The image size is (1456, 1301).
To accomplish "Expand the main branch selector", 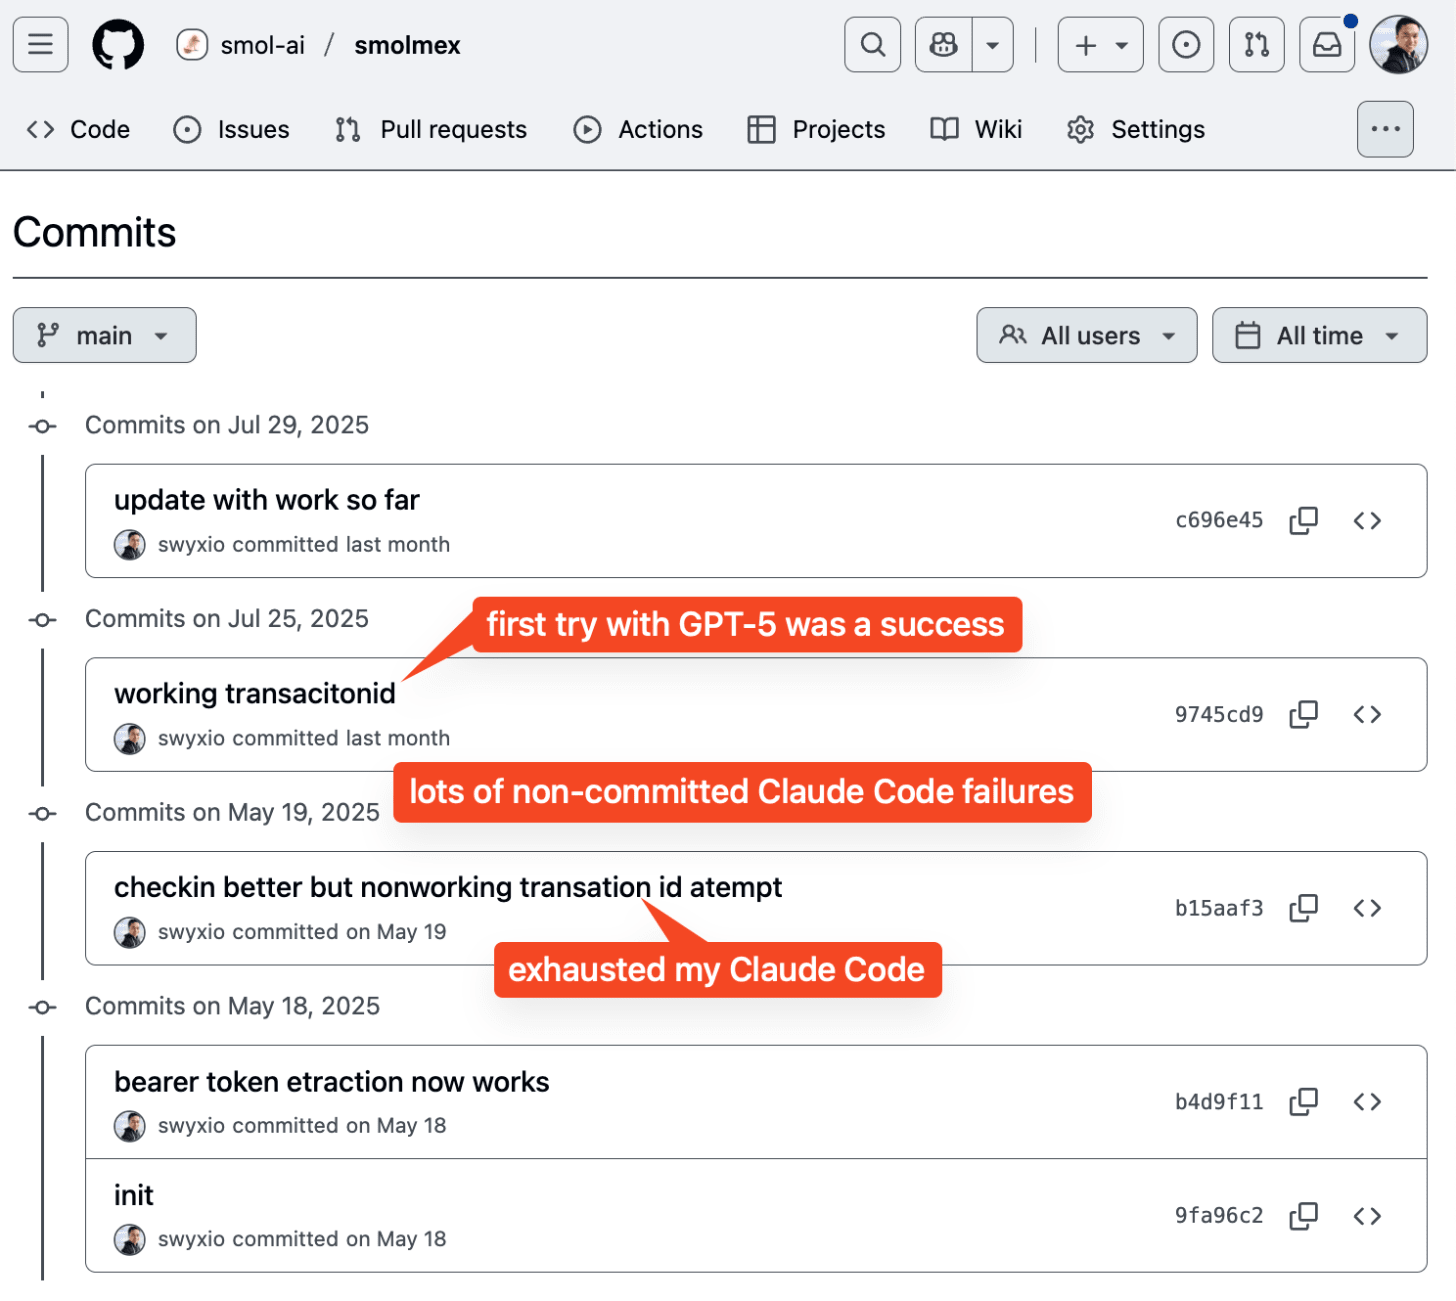I will (104, 335).
